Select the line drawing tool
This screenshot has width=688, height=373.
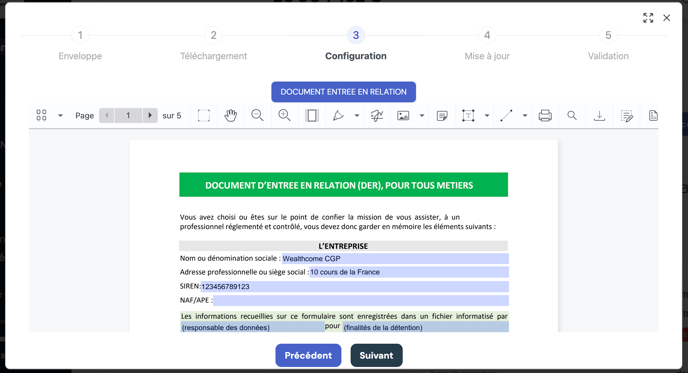click(506, 115)
